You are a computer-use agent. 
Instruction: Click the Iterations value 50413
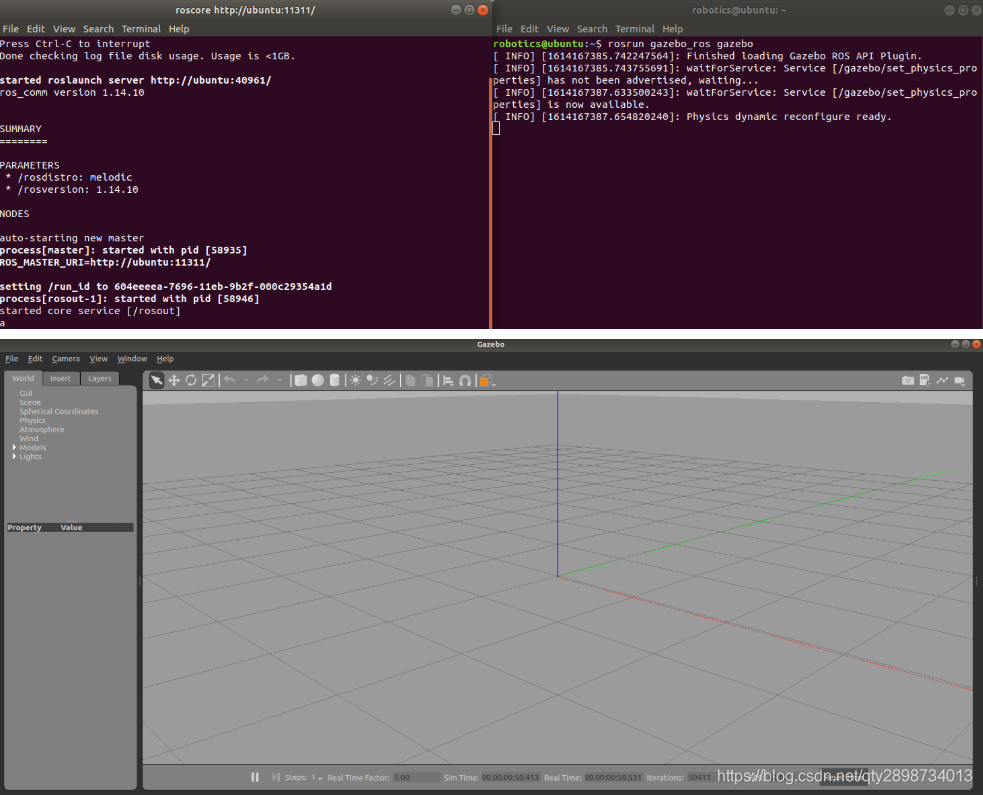699,777
